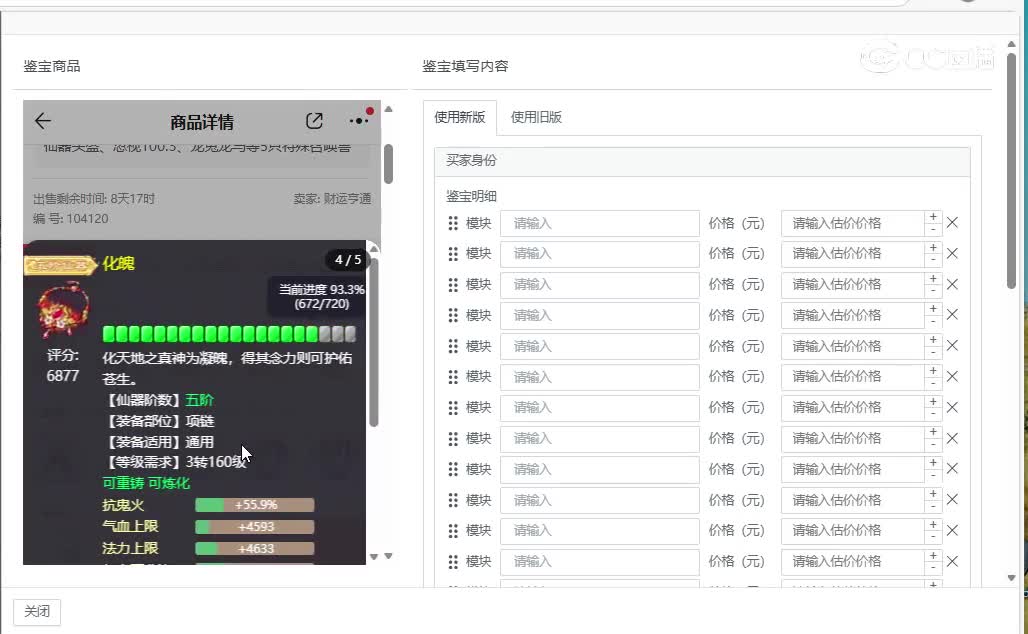
Task: Click the product panel scroll up arrow
Action: click(x=388, y=109)
